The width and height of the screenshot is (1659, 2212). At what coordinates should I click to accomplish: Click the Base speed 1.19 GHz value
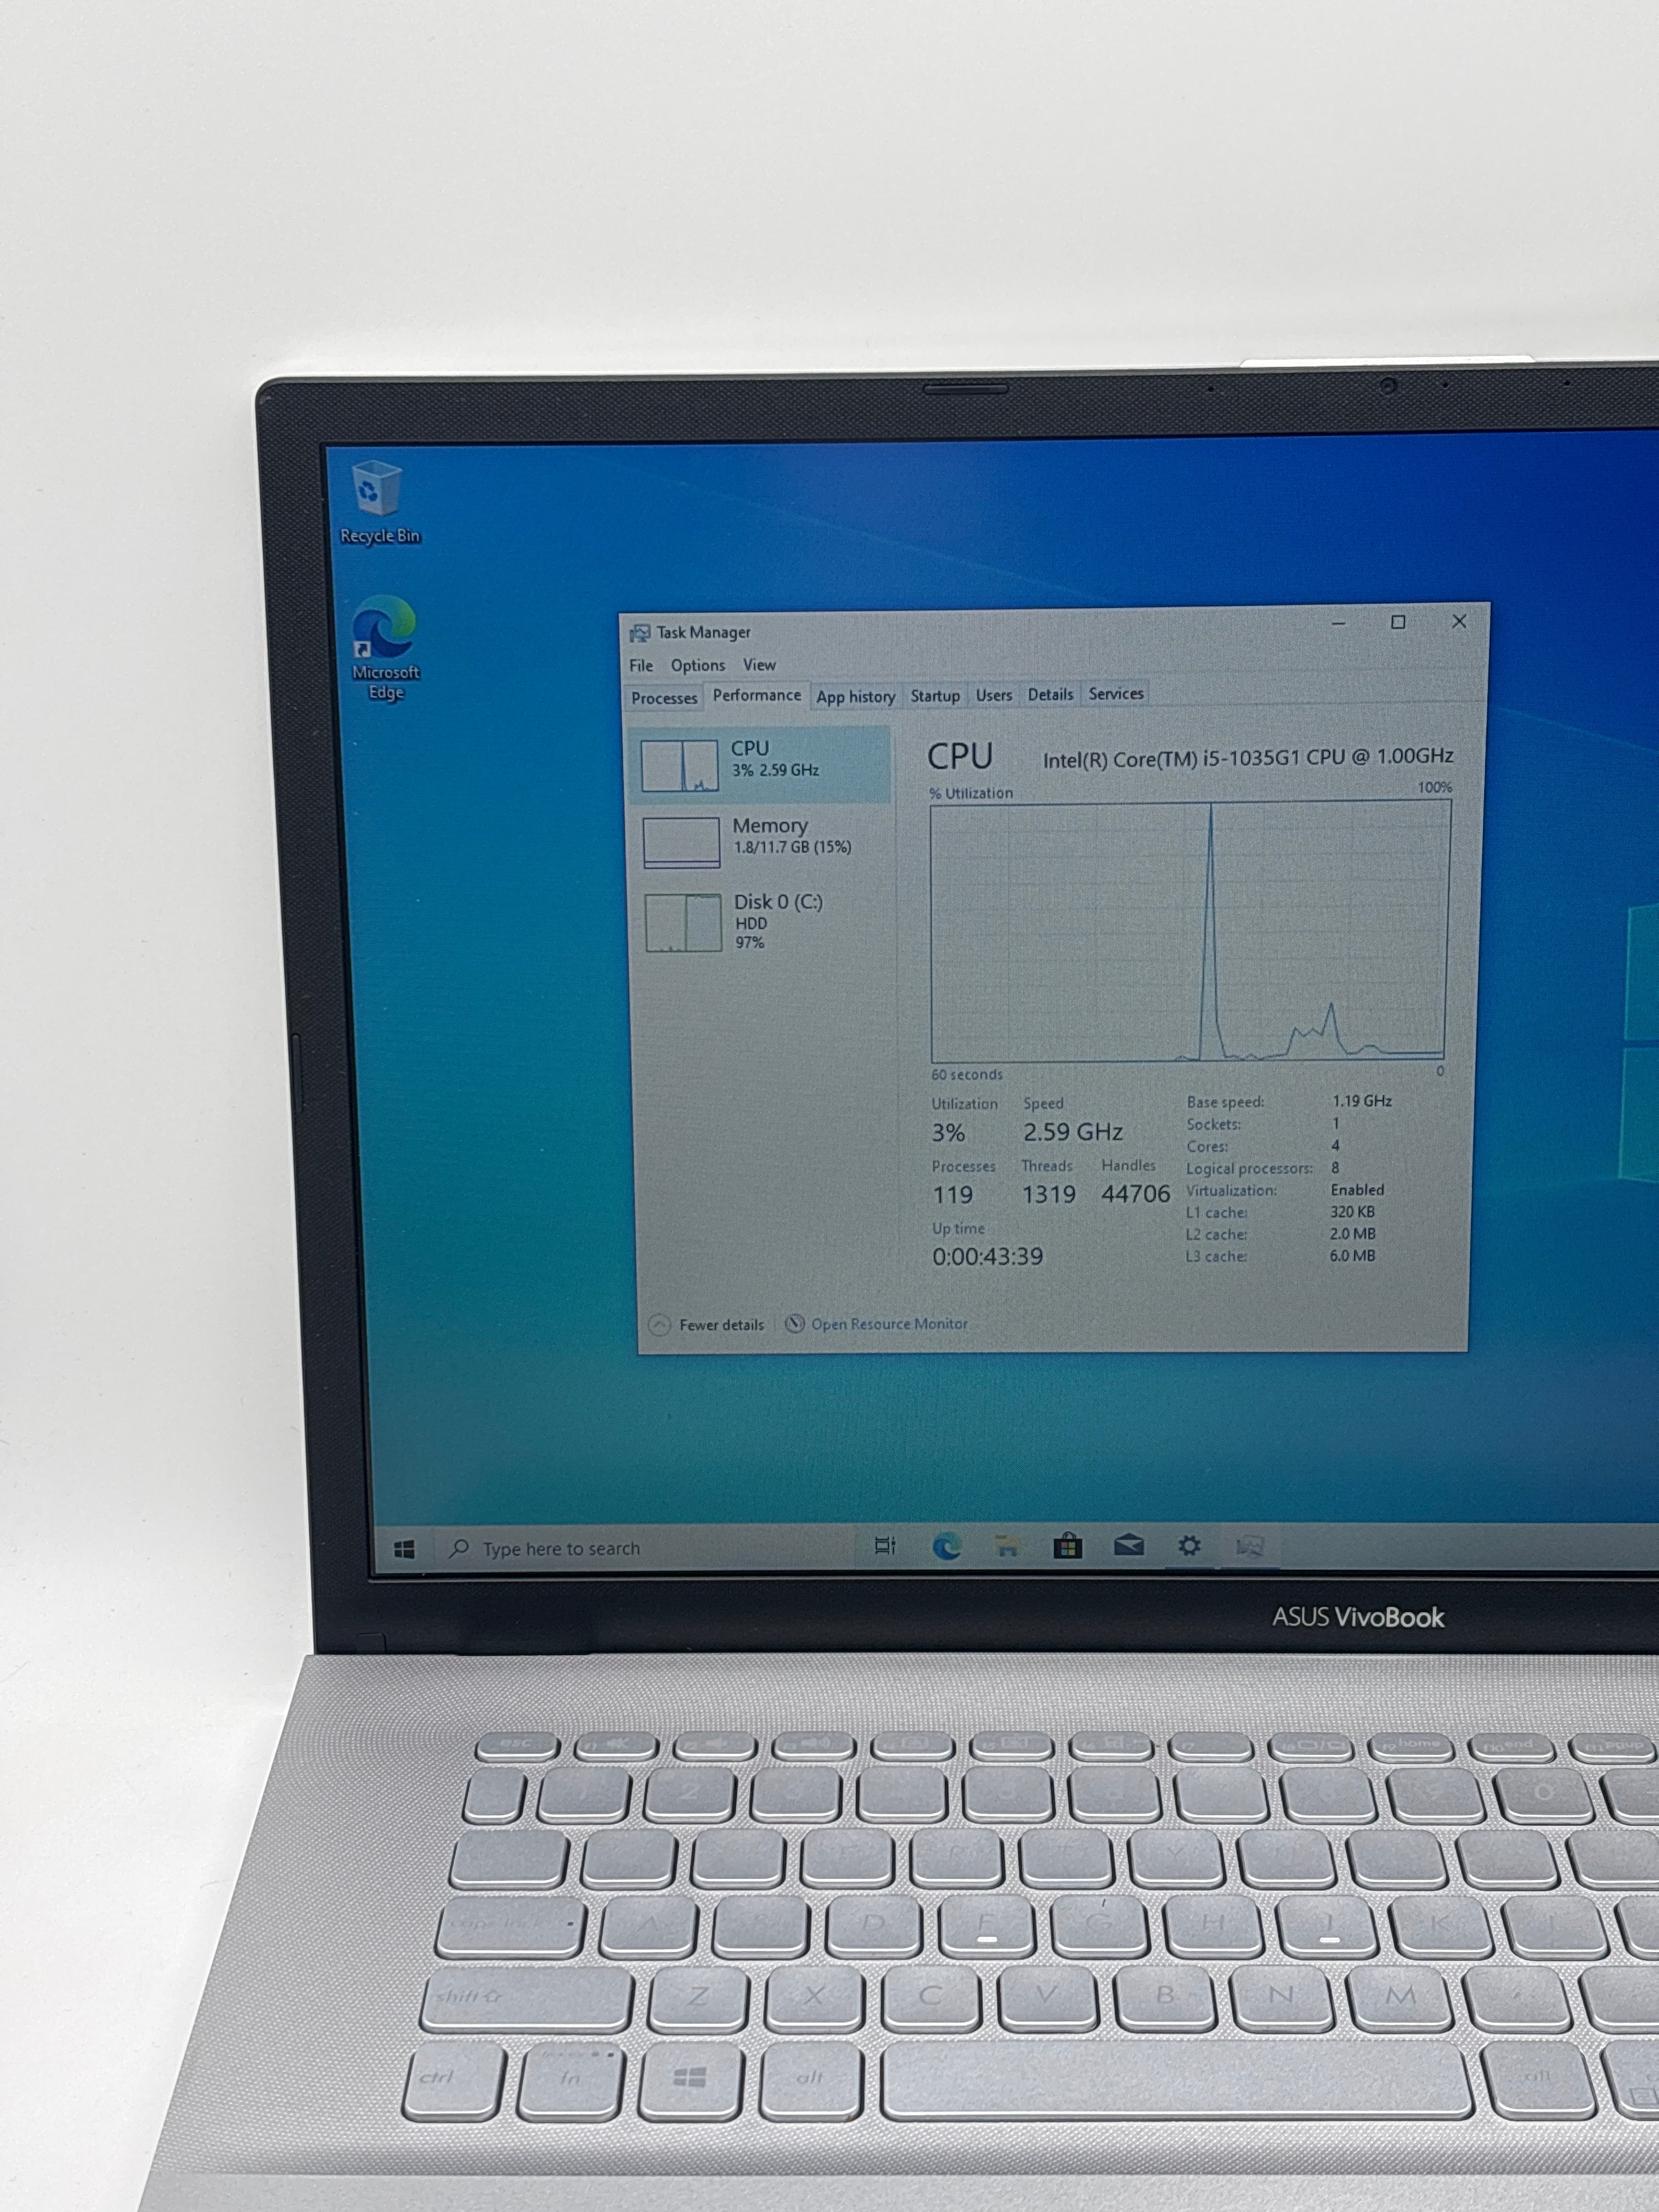tap(1361, 1101)
